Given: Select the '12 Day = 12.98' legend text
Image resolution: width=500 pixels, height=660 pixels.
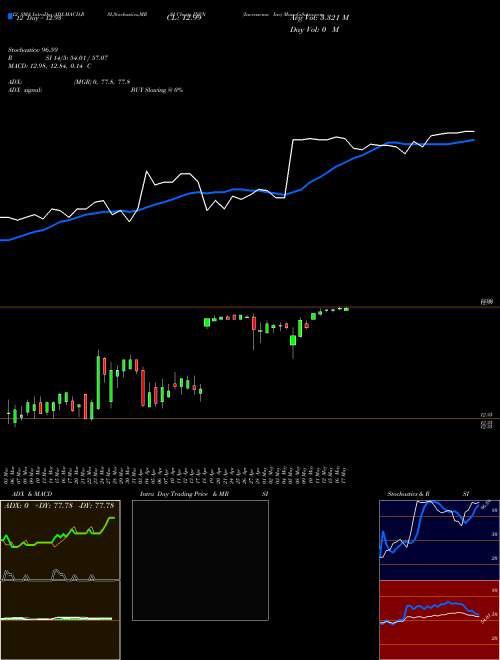Looking at the screenshot, I should [38, 18].
